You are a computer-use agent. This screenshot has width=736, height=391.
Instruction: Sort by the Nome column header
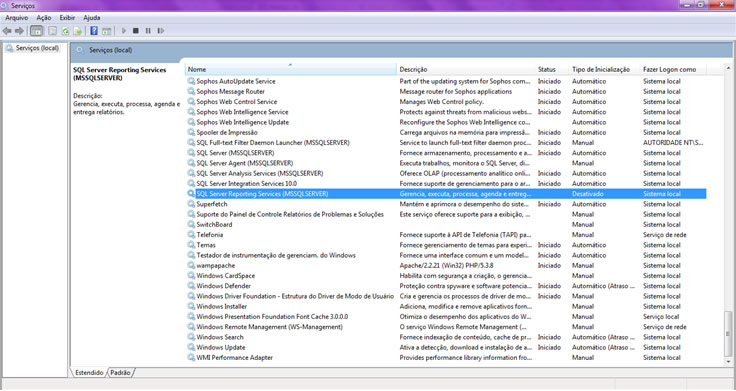pos(291,69)
